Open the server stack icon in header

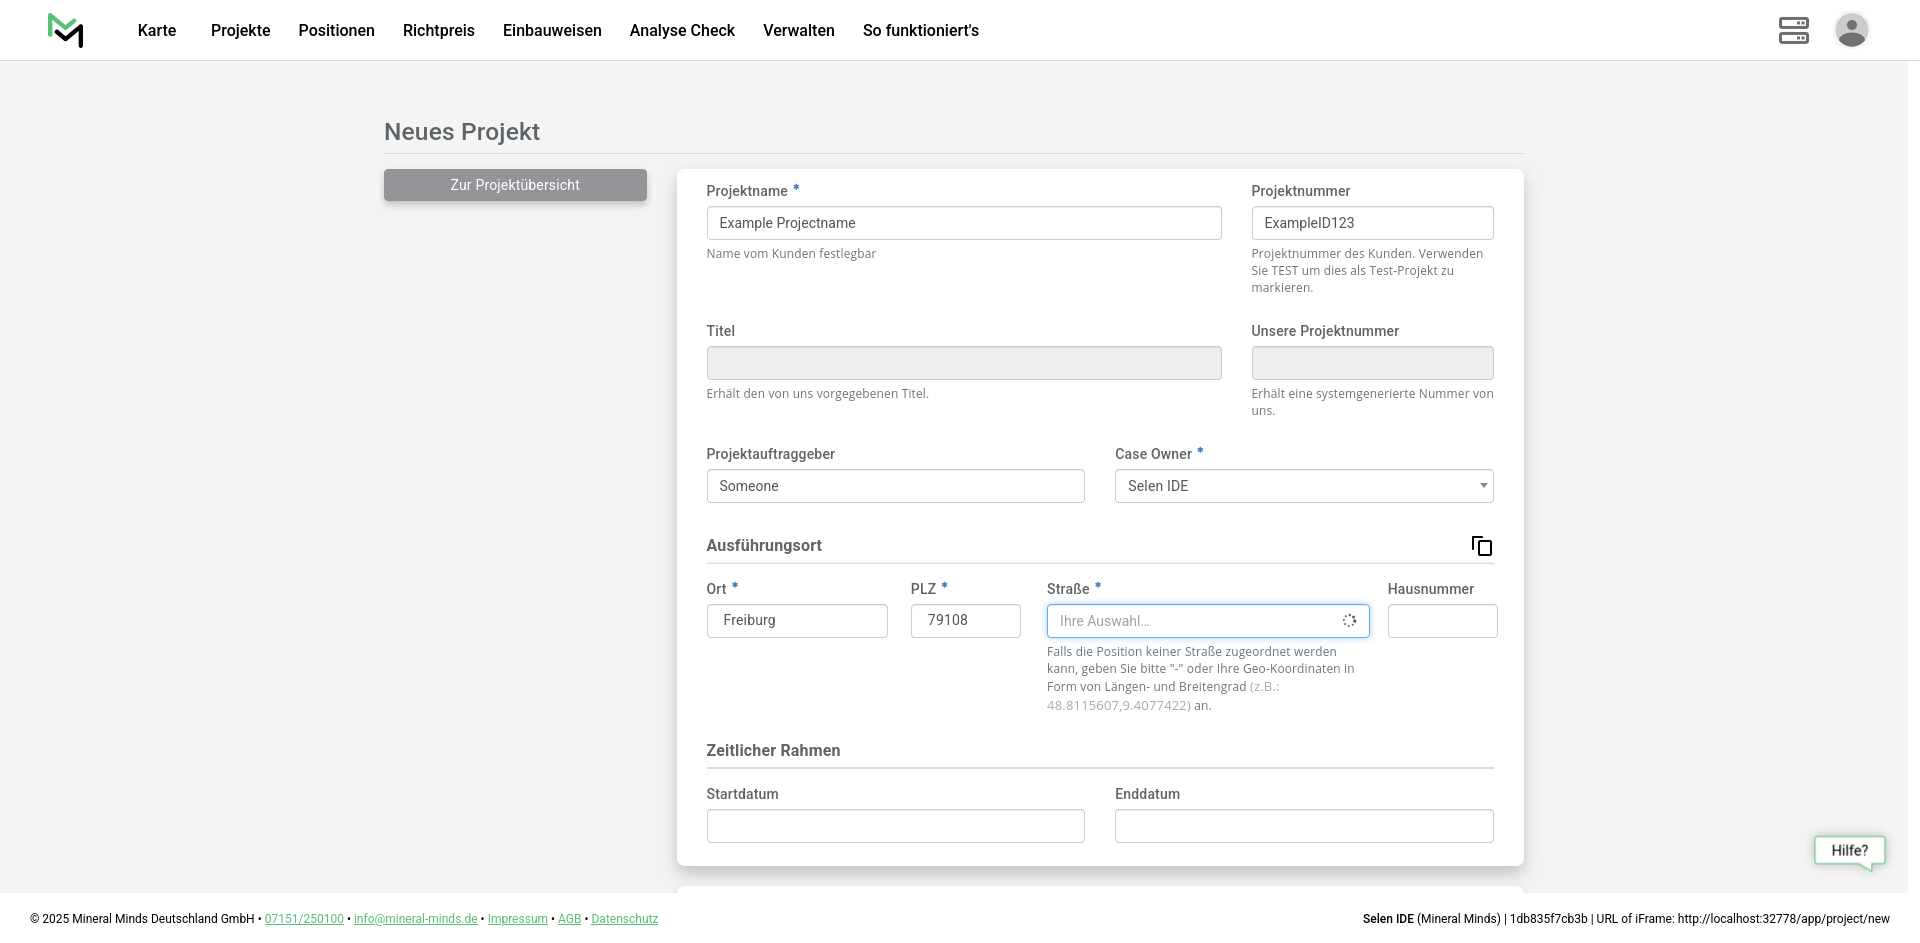1793,30
